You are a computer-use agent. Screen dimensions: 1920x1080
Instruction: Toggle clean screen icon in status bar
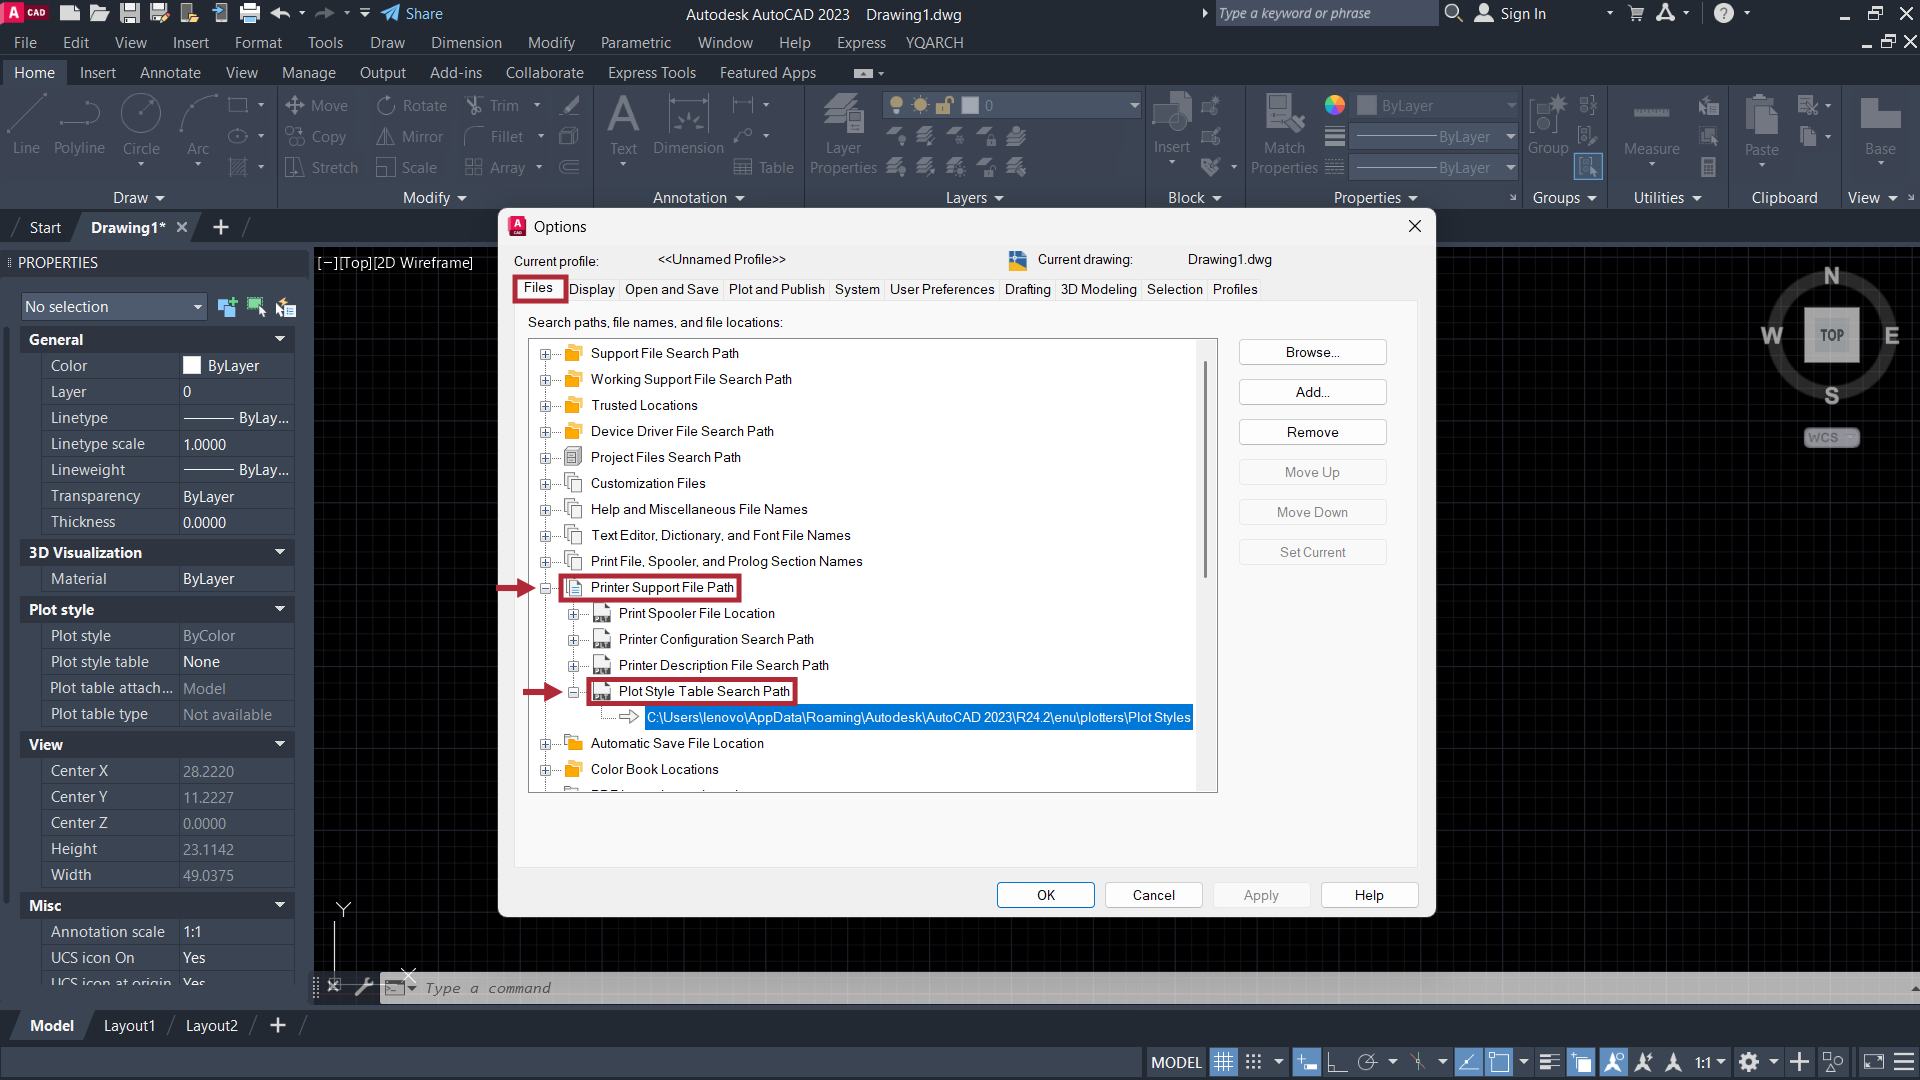click(x=1874, y=1062)
